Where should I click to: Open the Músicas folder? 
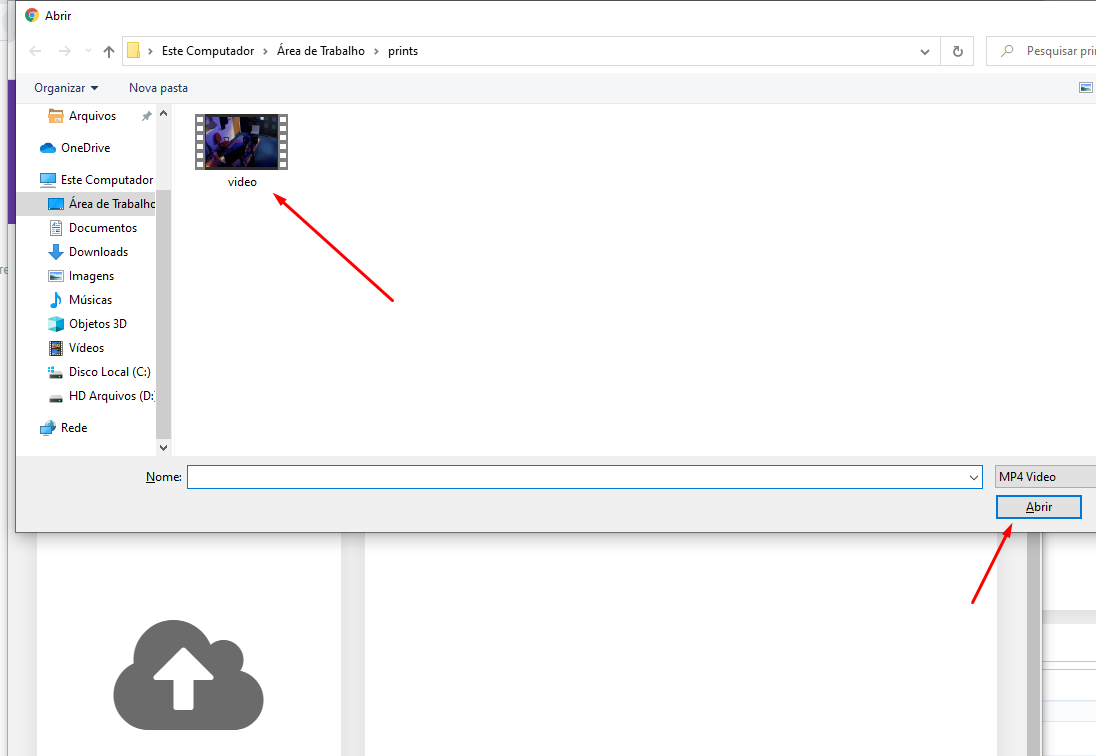point(90,300)
